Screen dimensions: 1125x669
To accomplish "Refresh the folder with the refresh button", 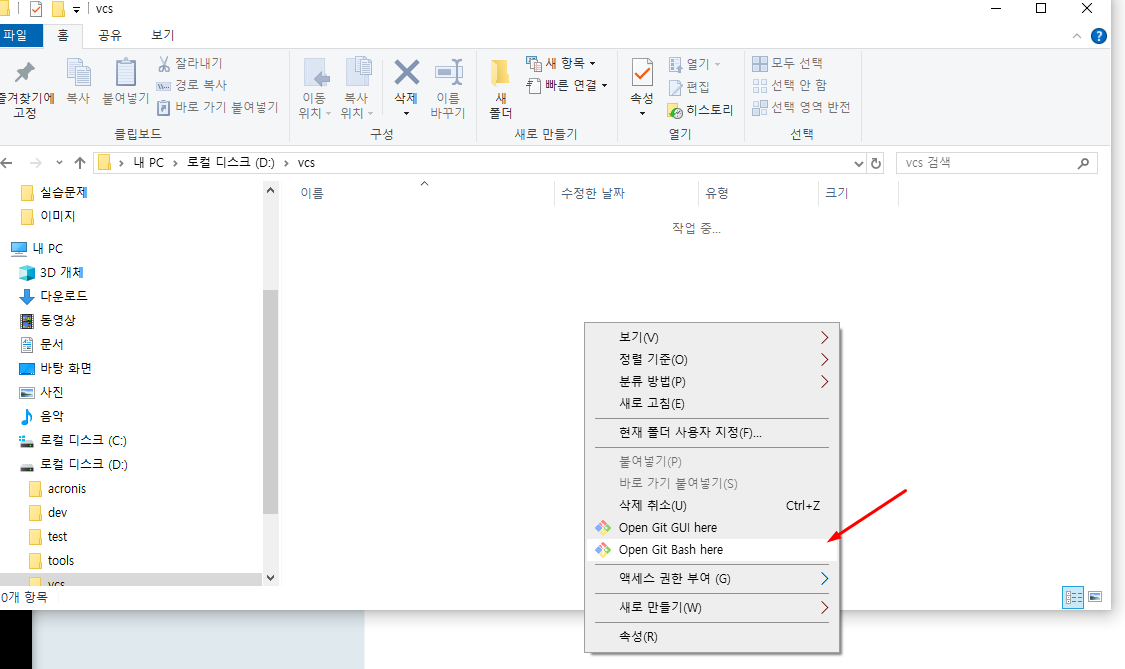I will pyautogui.click(x=876, y=164).
